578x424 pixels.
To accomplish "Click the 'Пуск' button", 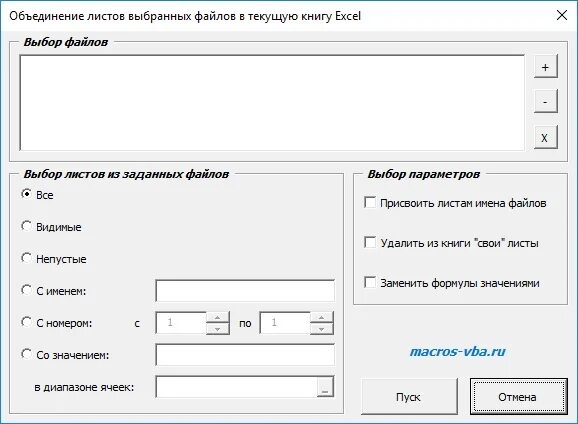I will (409, 397).
